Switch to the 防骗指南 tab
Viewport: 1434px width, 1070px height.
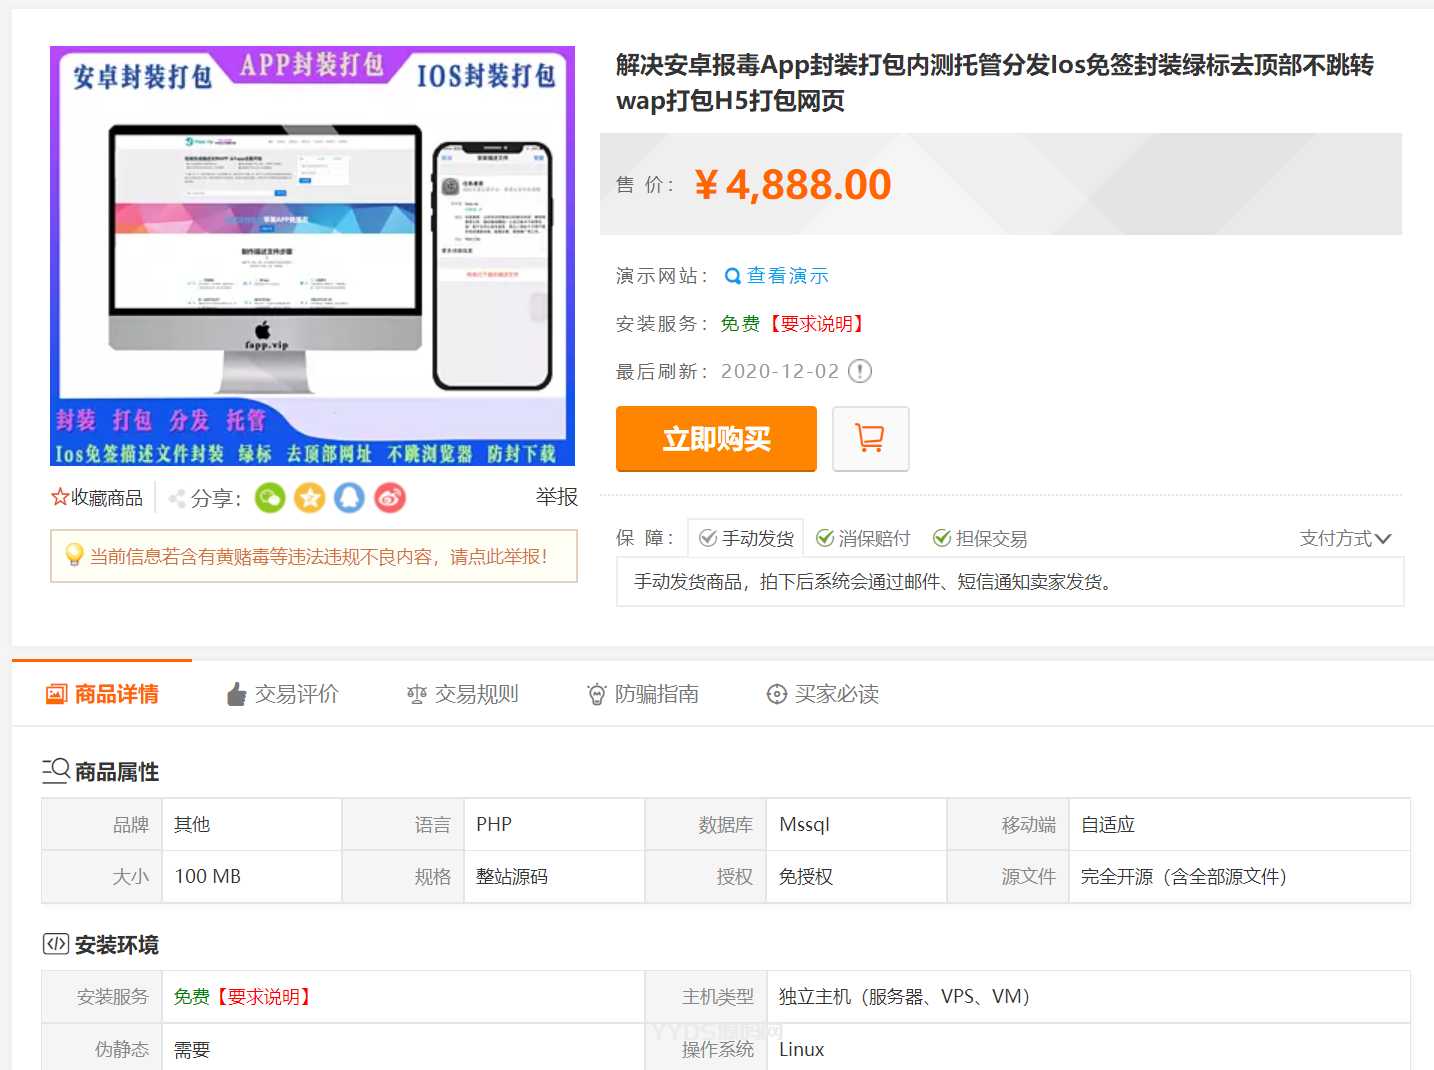click(x=643, y=694)
